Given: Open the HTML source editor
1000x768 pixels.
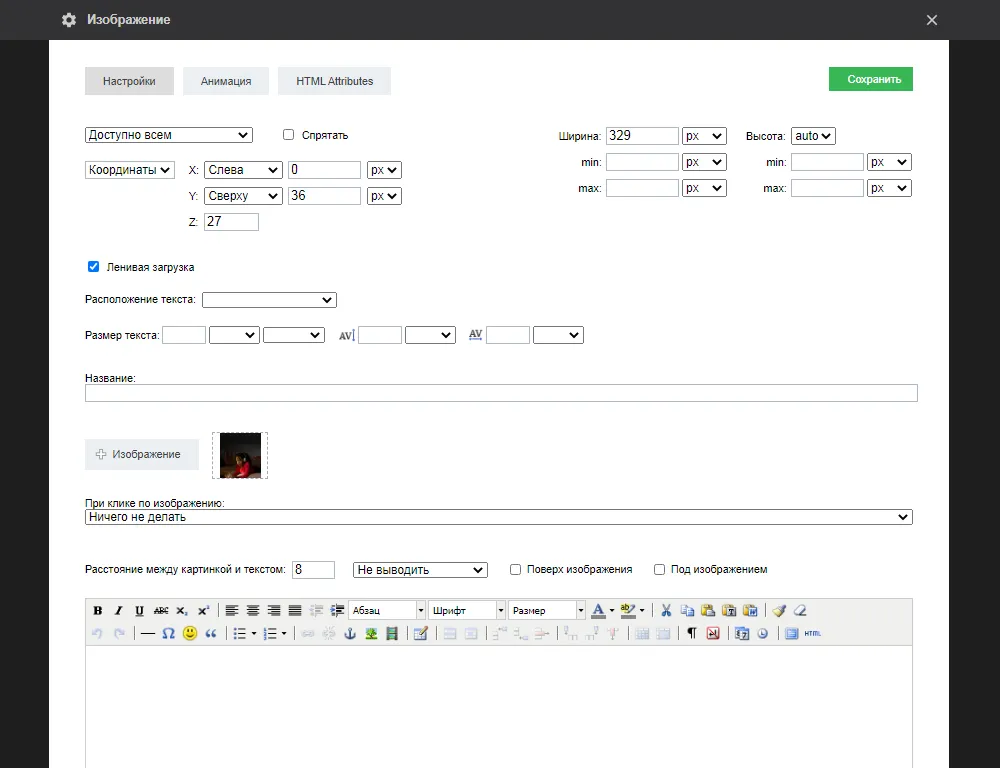Looking at the screenshot, I should 812,633.
